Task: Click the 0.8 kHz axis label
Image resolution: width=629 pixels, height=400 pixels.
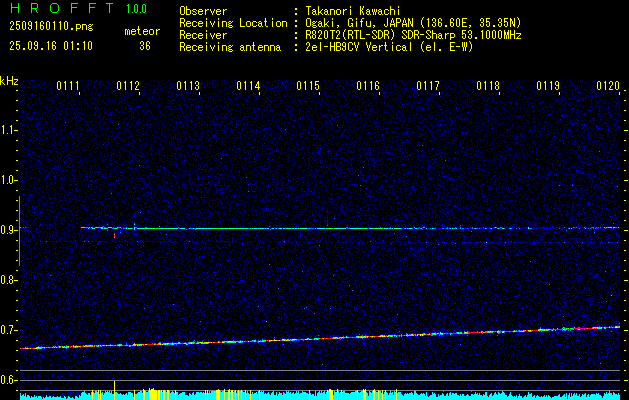Action: [x=8, y=280]
